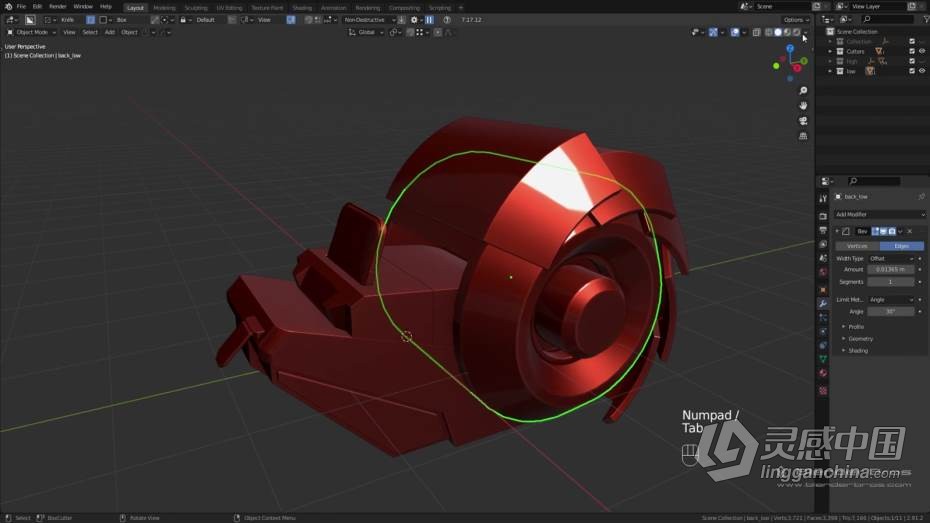Viewport: 930px width, 523px height.
Task: Open the Window menu
Action: pos(83,7)
